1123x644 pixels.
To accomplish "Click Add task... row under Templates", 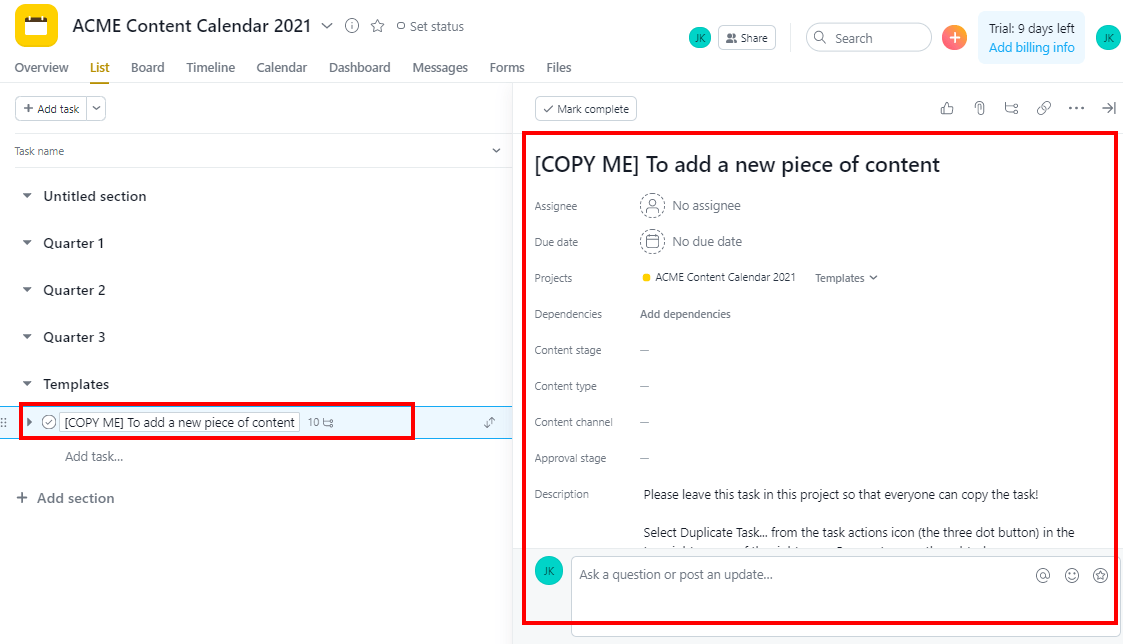I will [94, 456].
